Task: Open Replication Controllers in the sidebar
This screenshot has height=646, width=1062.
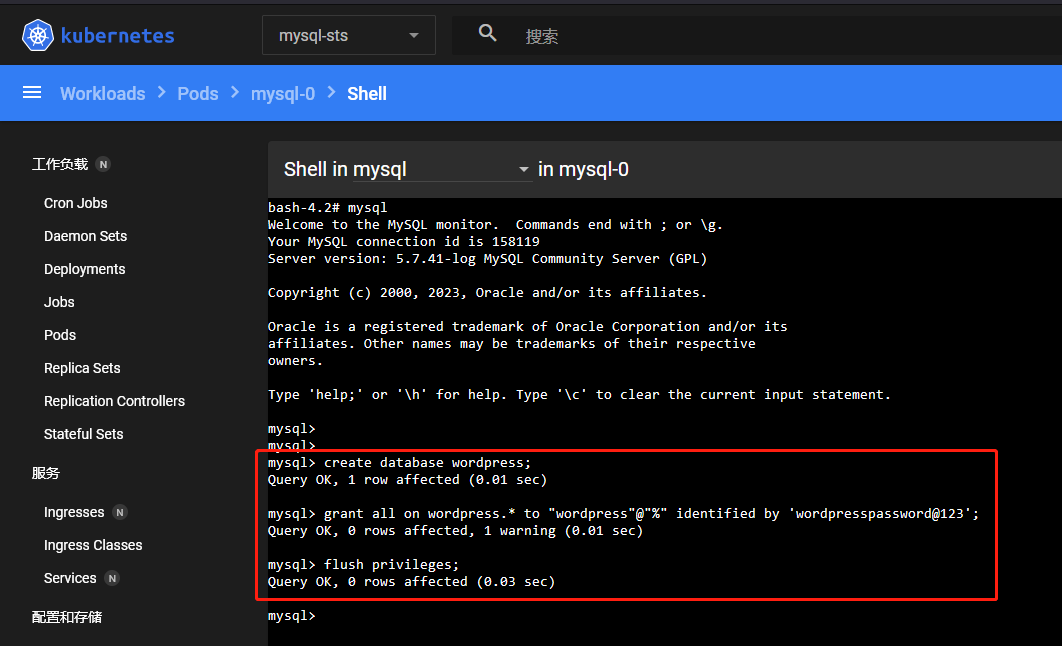Action: 114,402
